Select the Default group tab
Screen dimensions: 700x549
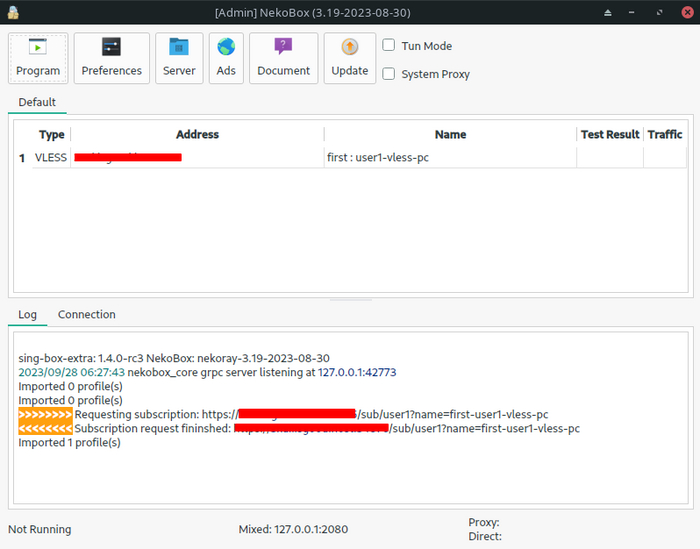pyautogui.click(x=37, y=102)
